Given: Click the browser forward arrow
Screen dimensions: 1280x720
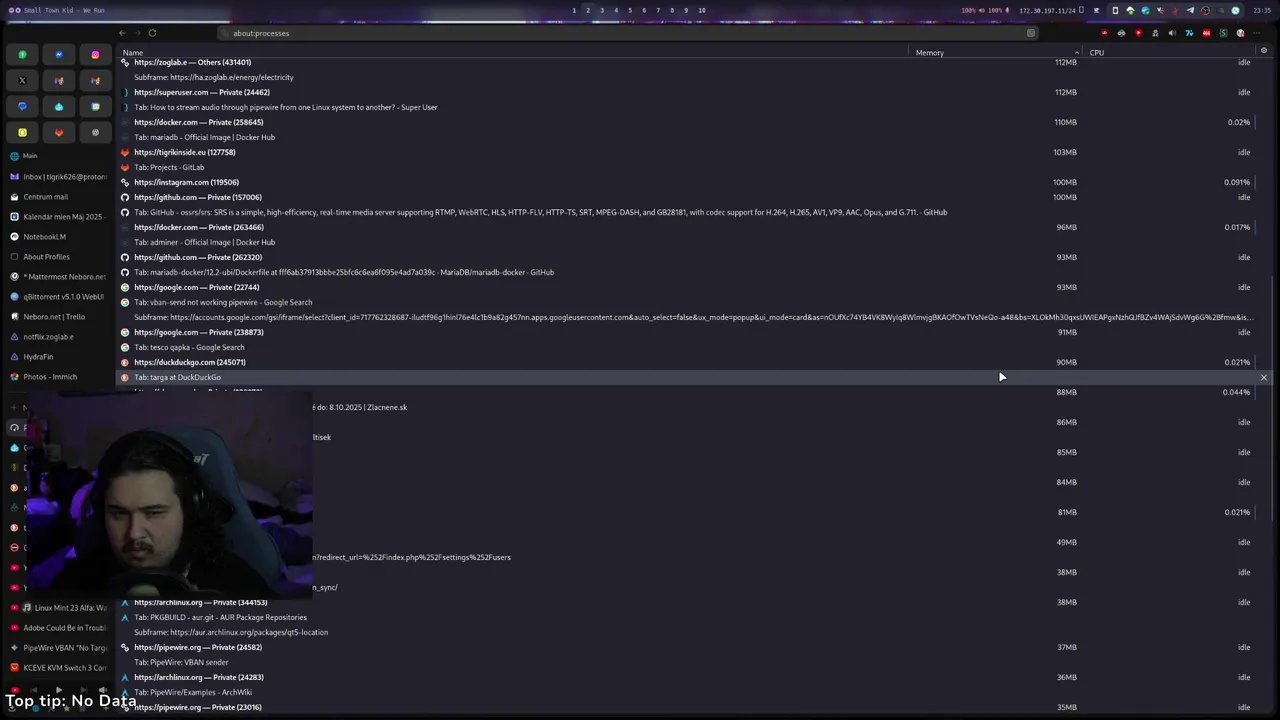Looking at the screenshot, I should click(x=137, y=33).
